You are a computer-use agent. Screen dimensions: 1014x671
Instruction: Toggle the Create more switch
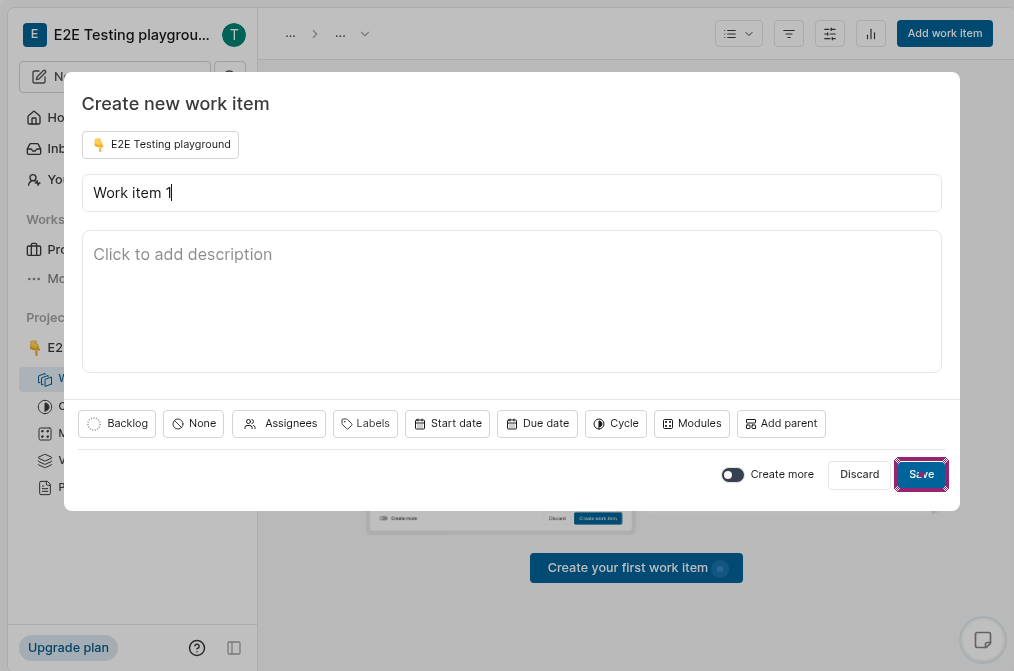733,475
